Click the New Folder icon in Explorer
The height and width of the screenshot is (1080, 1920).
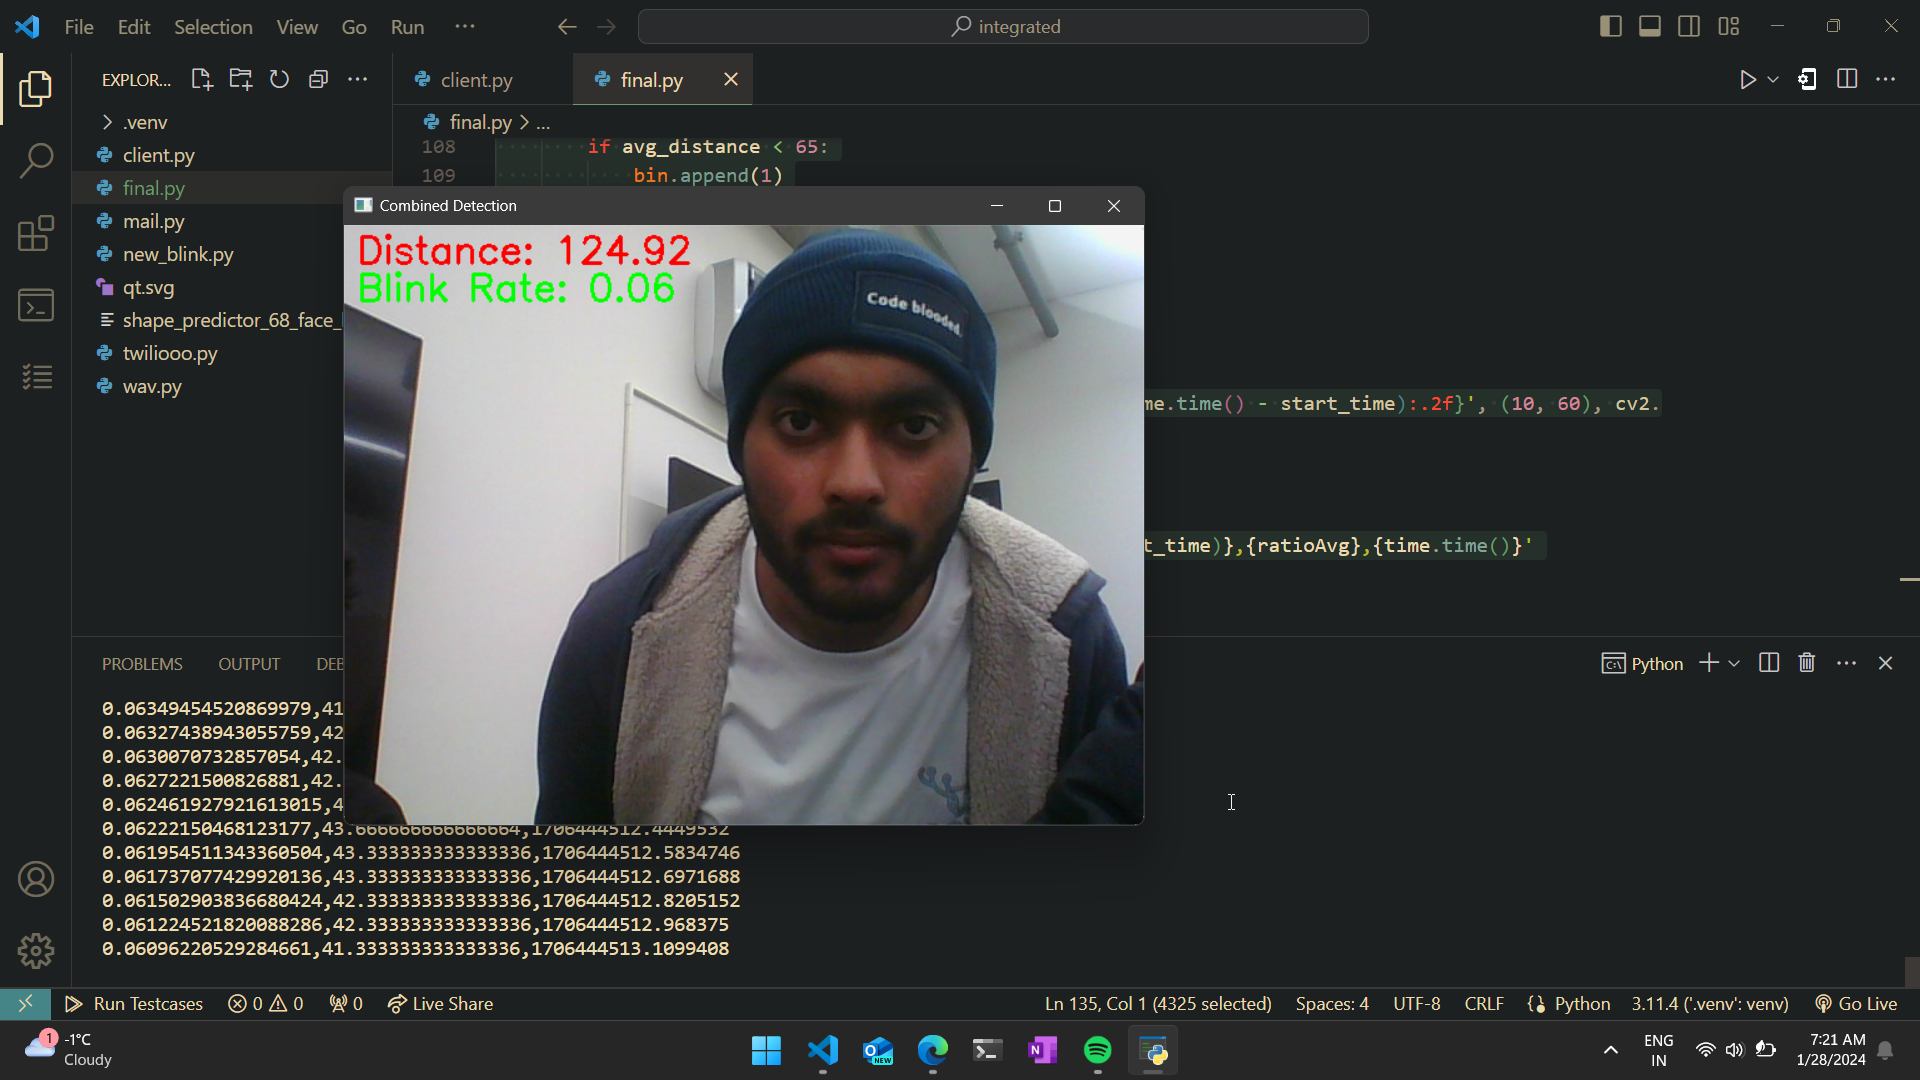click(241, 80)
